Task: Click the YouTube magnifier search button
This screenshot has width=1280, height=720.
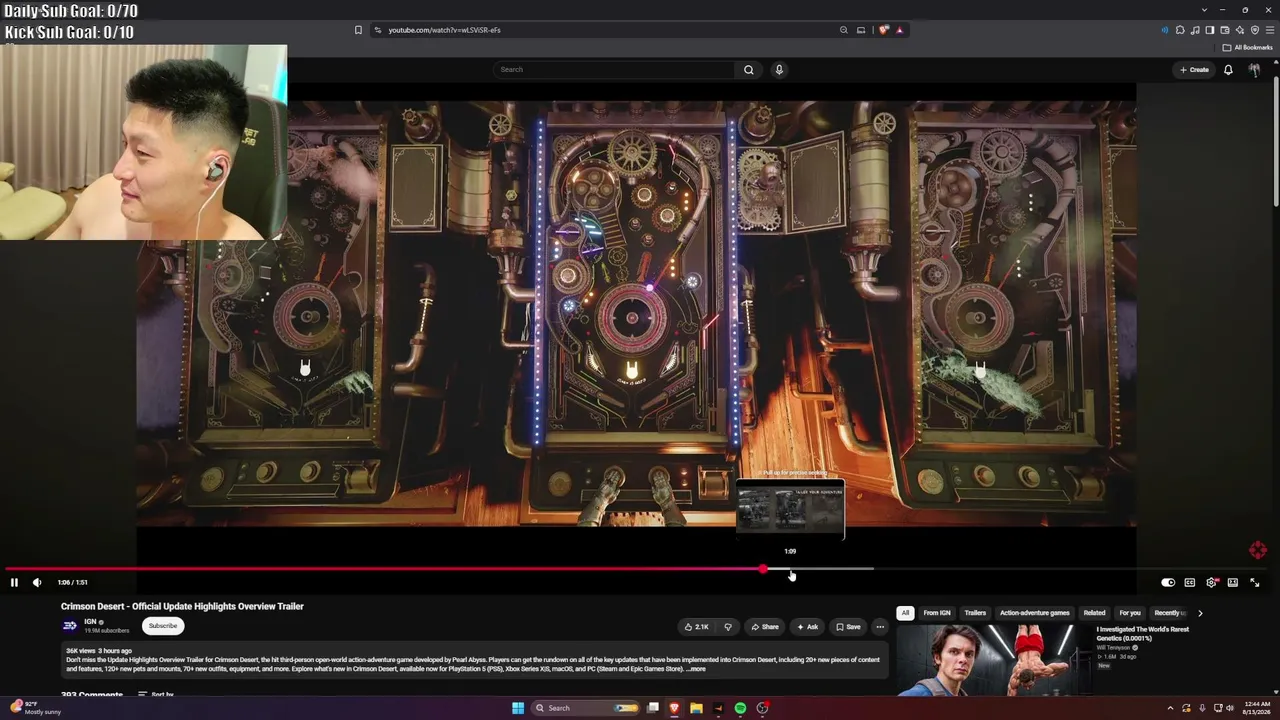Action: point(748,70)
